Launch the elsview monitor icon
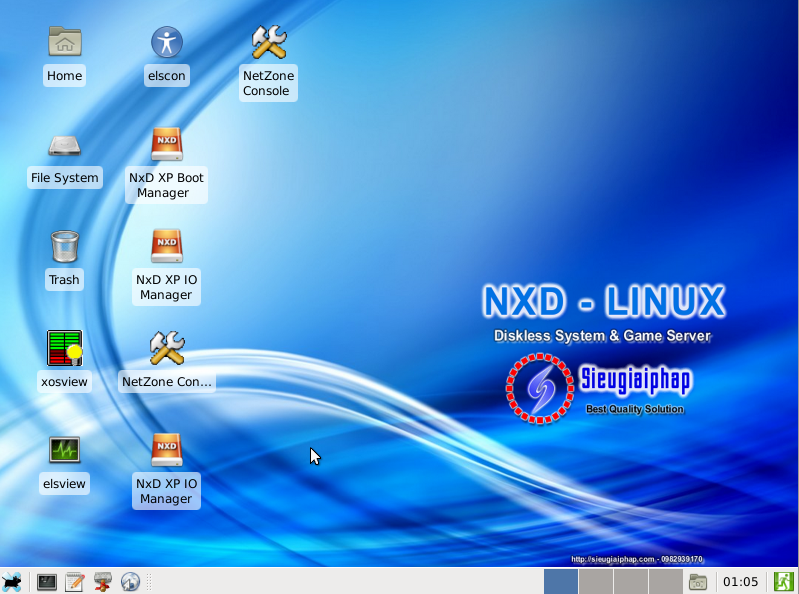Screen dimensions: 799x594 (65, 450)
